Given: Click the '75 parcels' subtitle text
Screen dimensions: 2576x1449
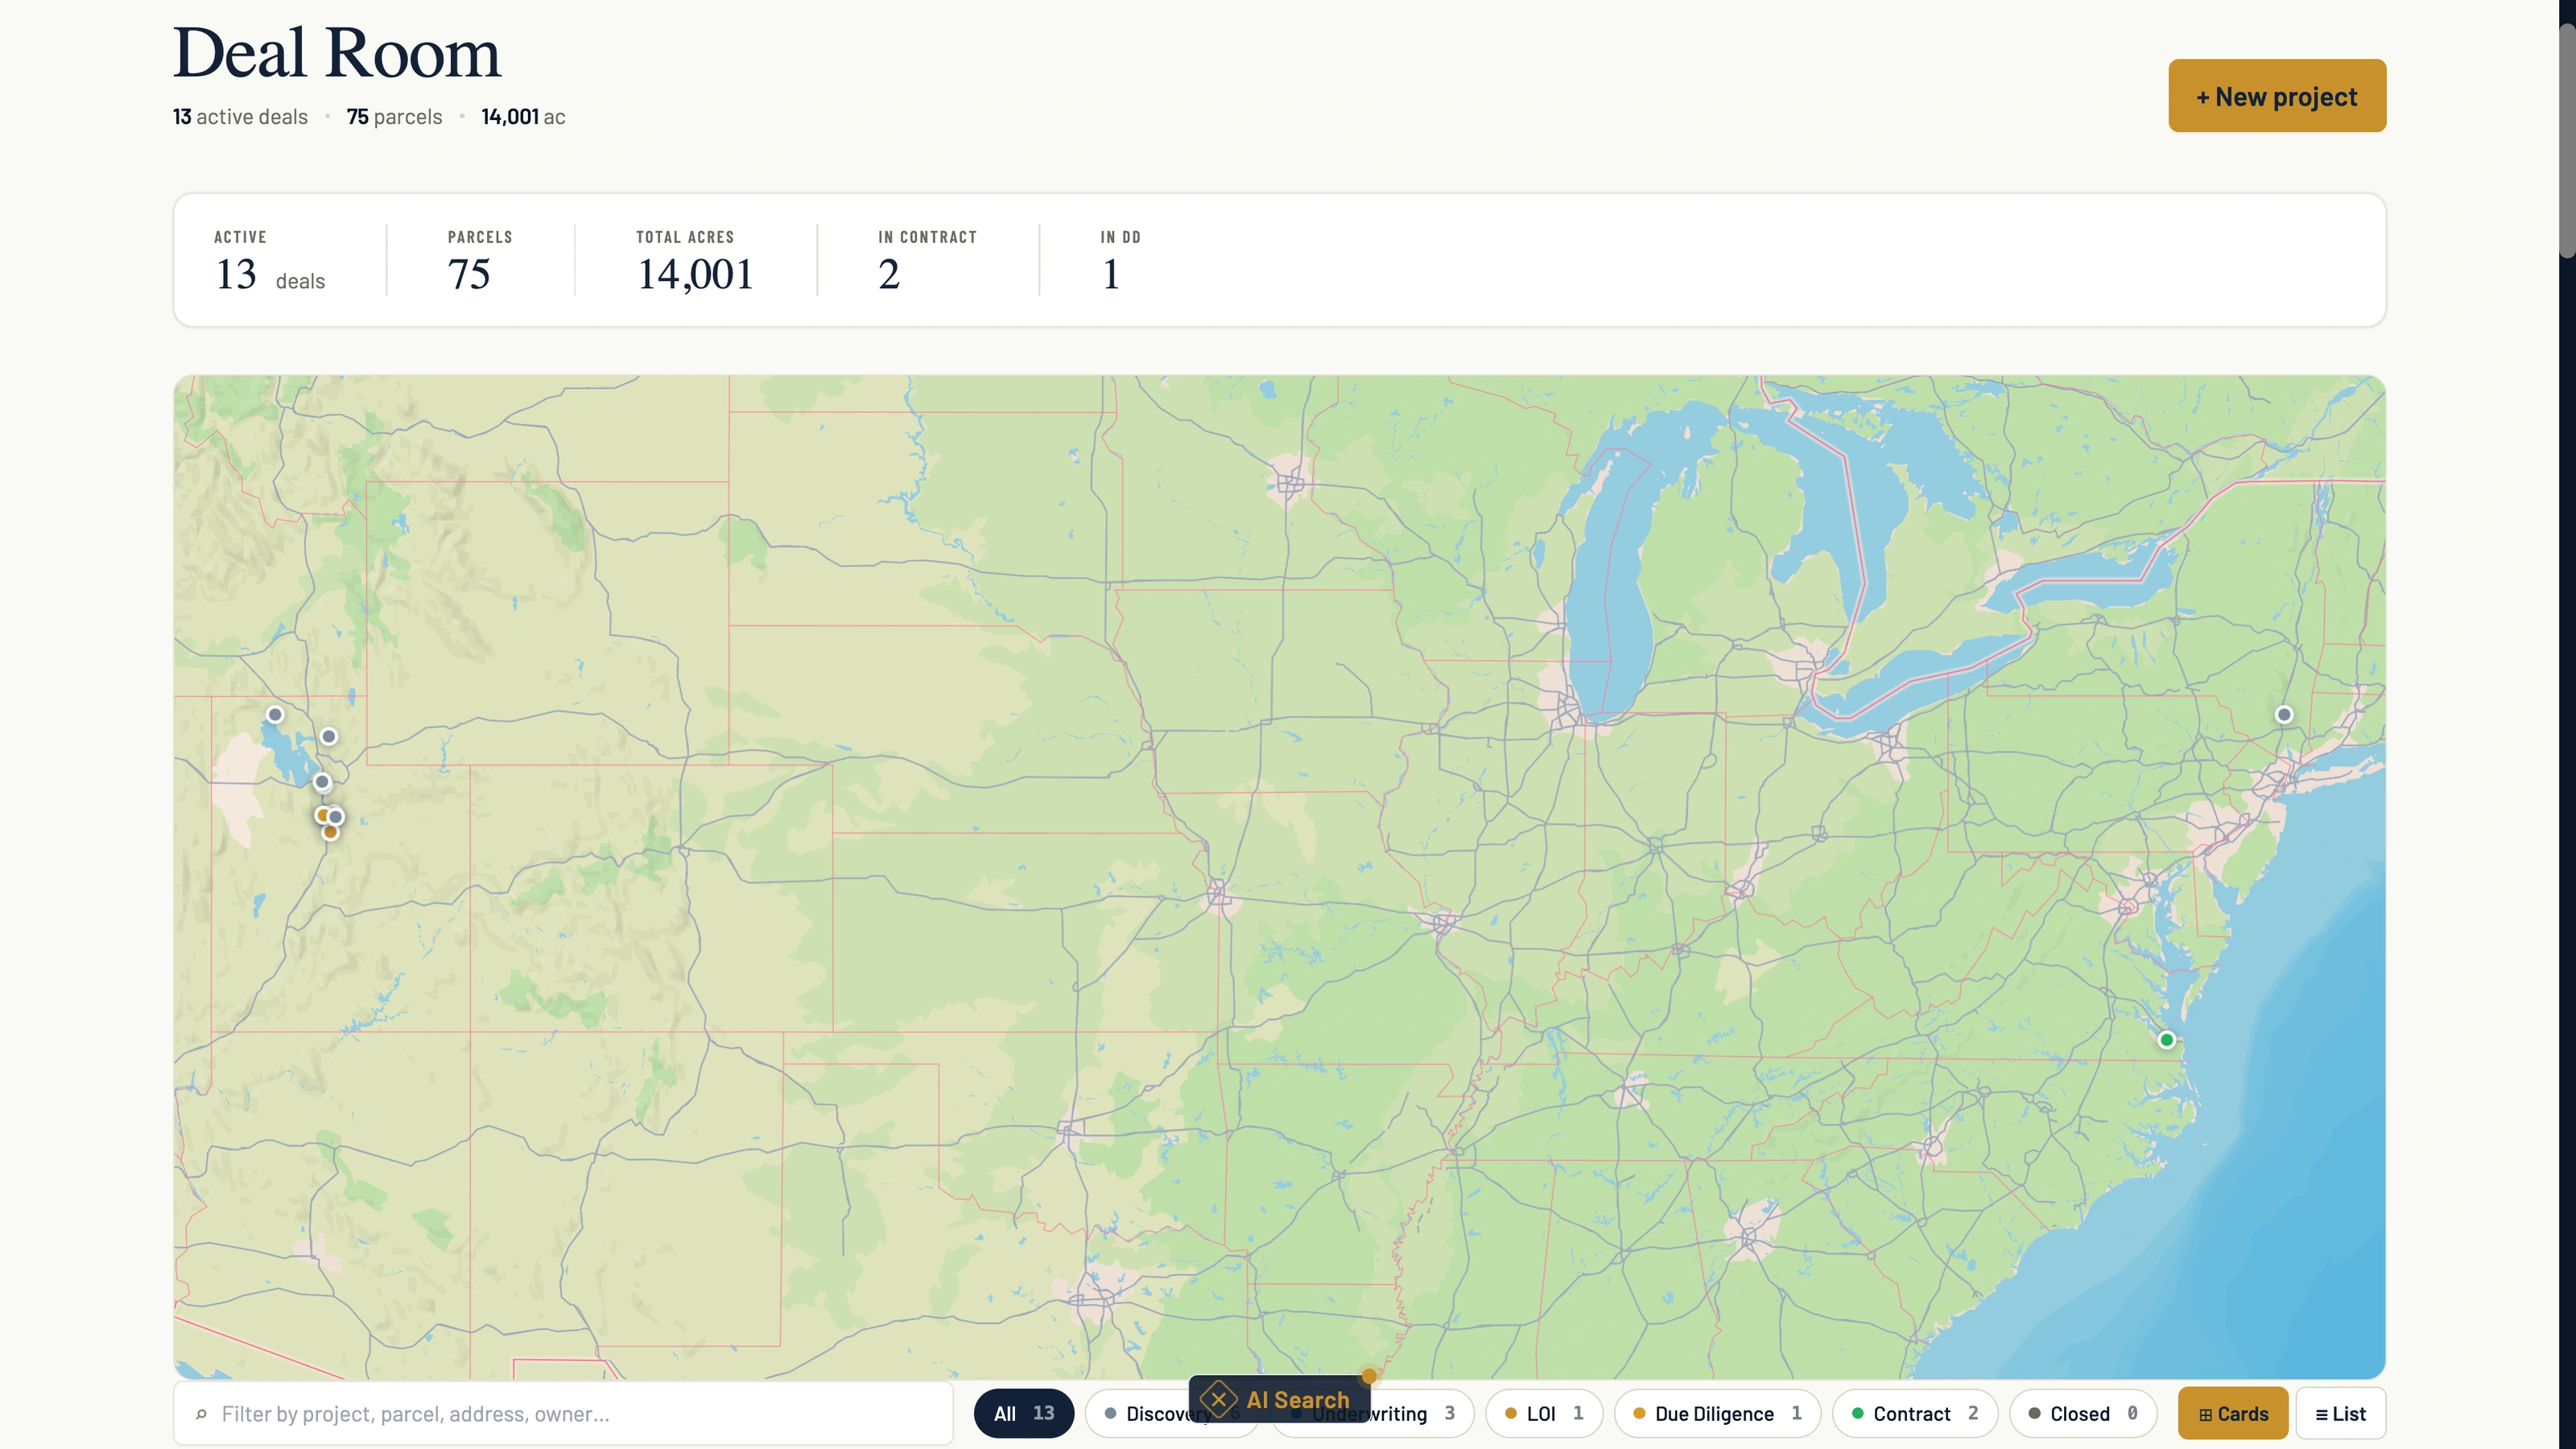Looking at the screenshot, I should [394, 117].
